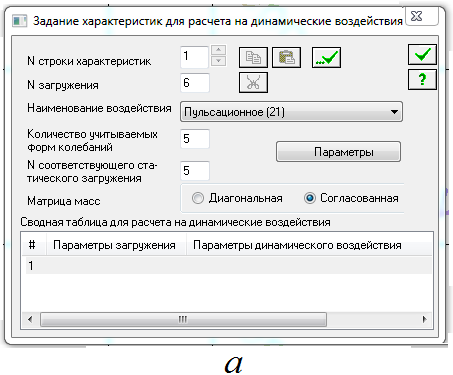Decrease N строки характеристик with down arrow
This screenshot has height=375, width=453.
[x=218, y=61]
